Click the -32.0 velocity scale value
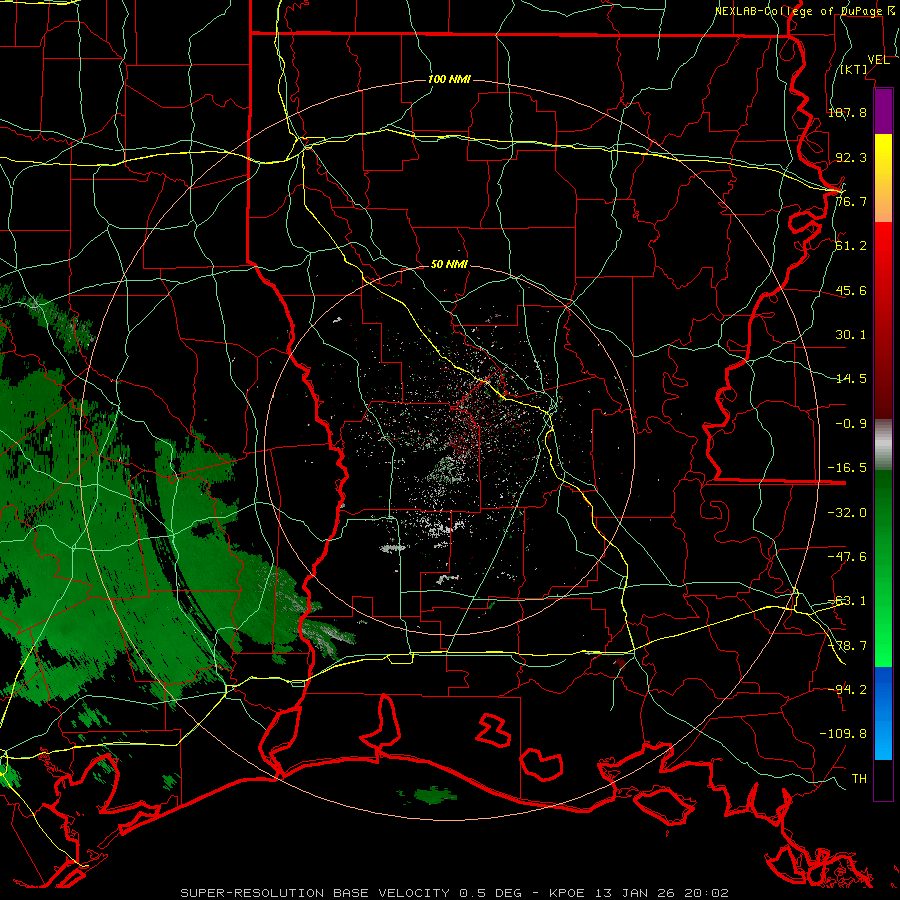This screenshot has width=900, height=900. tap(847, 513)
